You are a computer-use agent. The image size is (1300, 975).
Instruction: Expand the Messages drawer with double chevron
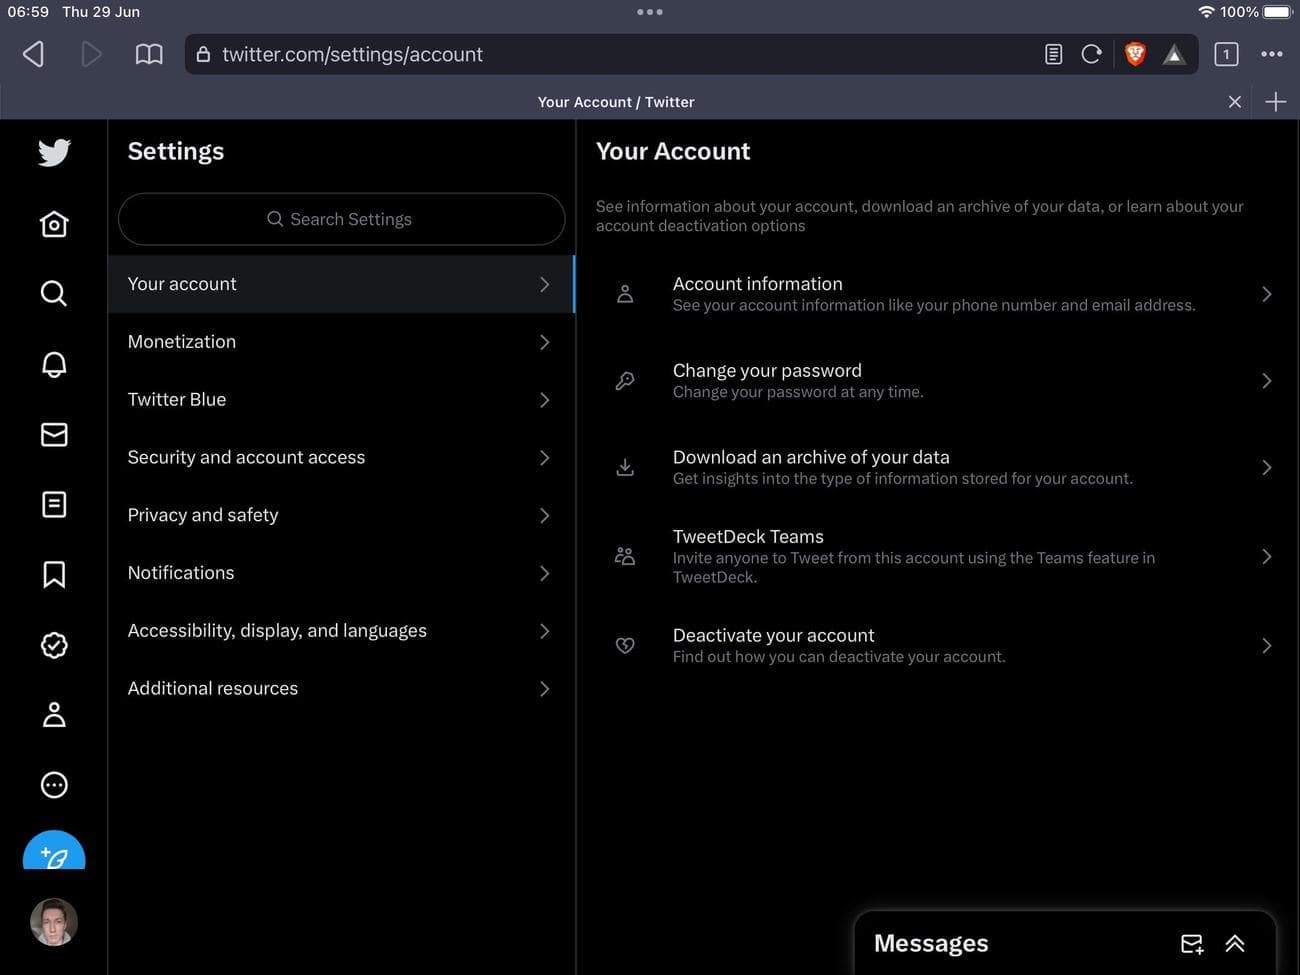point(1235,943)
